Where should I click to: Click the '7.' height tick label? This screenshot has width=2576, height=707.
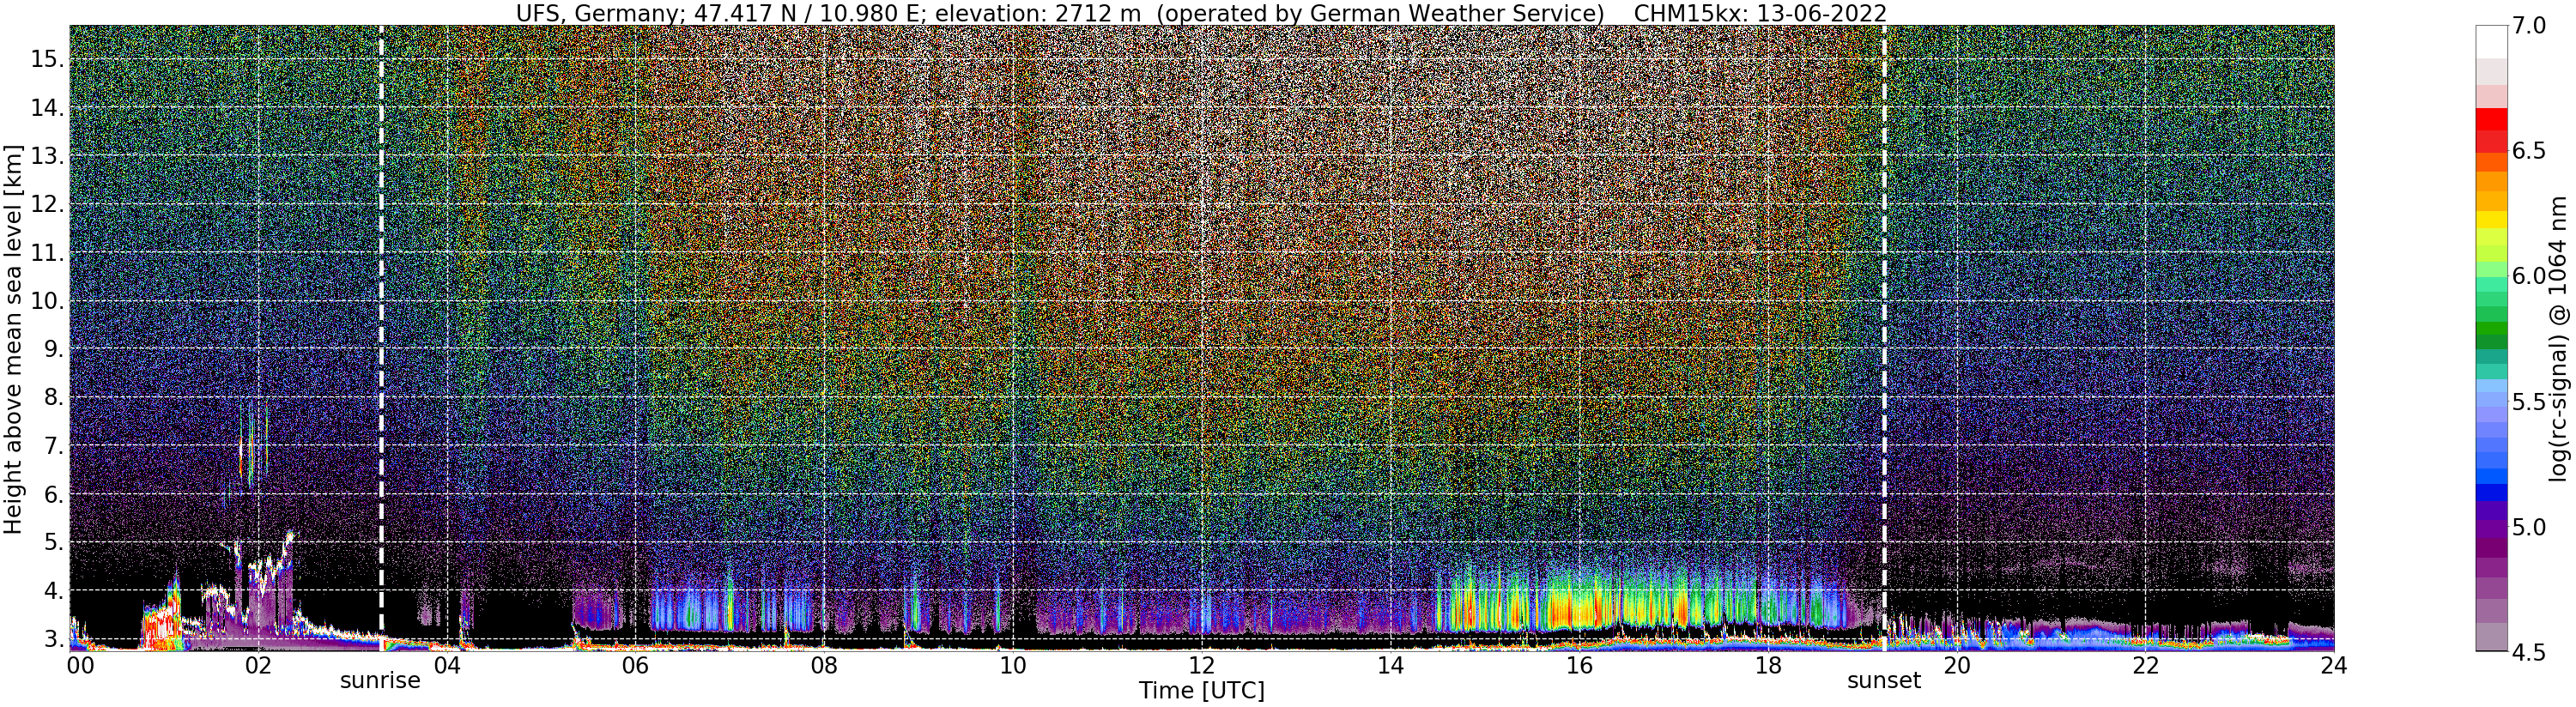coord(54,447)
